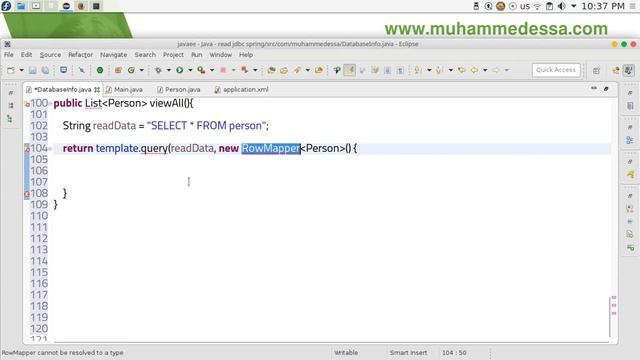Click the highlighted RowMapper text
640x360 pixels.
[x=271, y=149]
